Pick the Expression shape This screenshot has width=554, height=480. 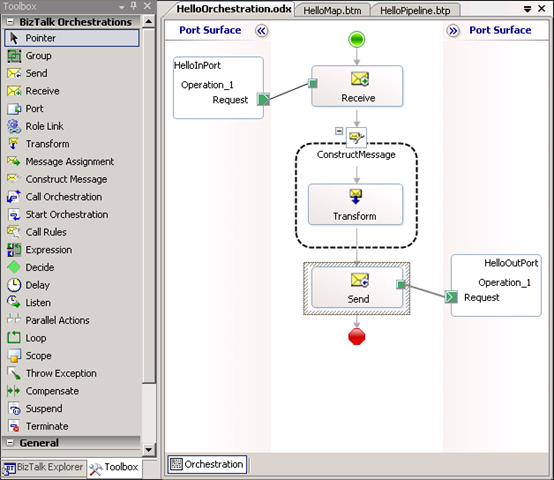click(72, 250)
